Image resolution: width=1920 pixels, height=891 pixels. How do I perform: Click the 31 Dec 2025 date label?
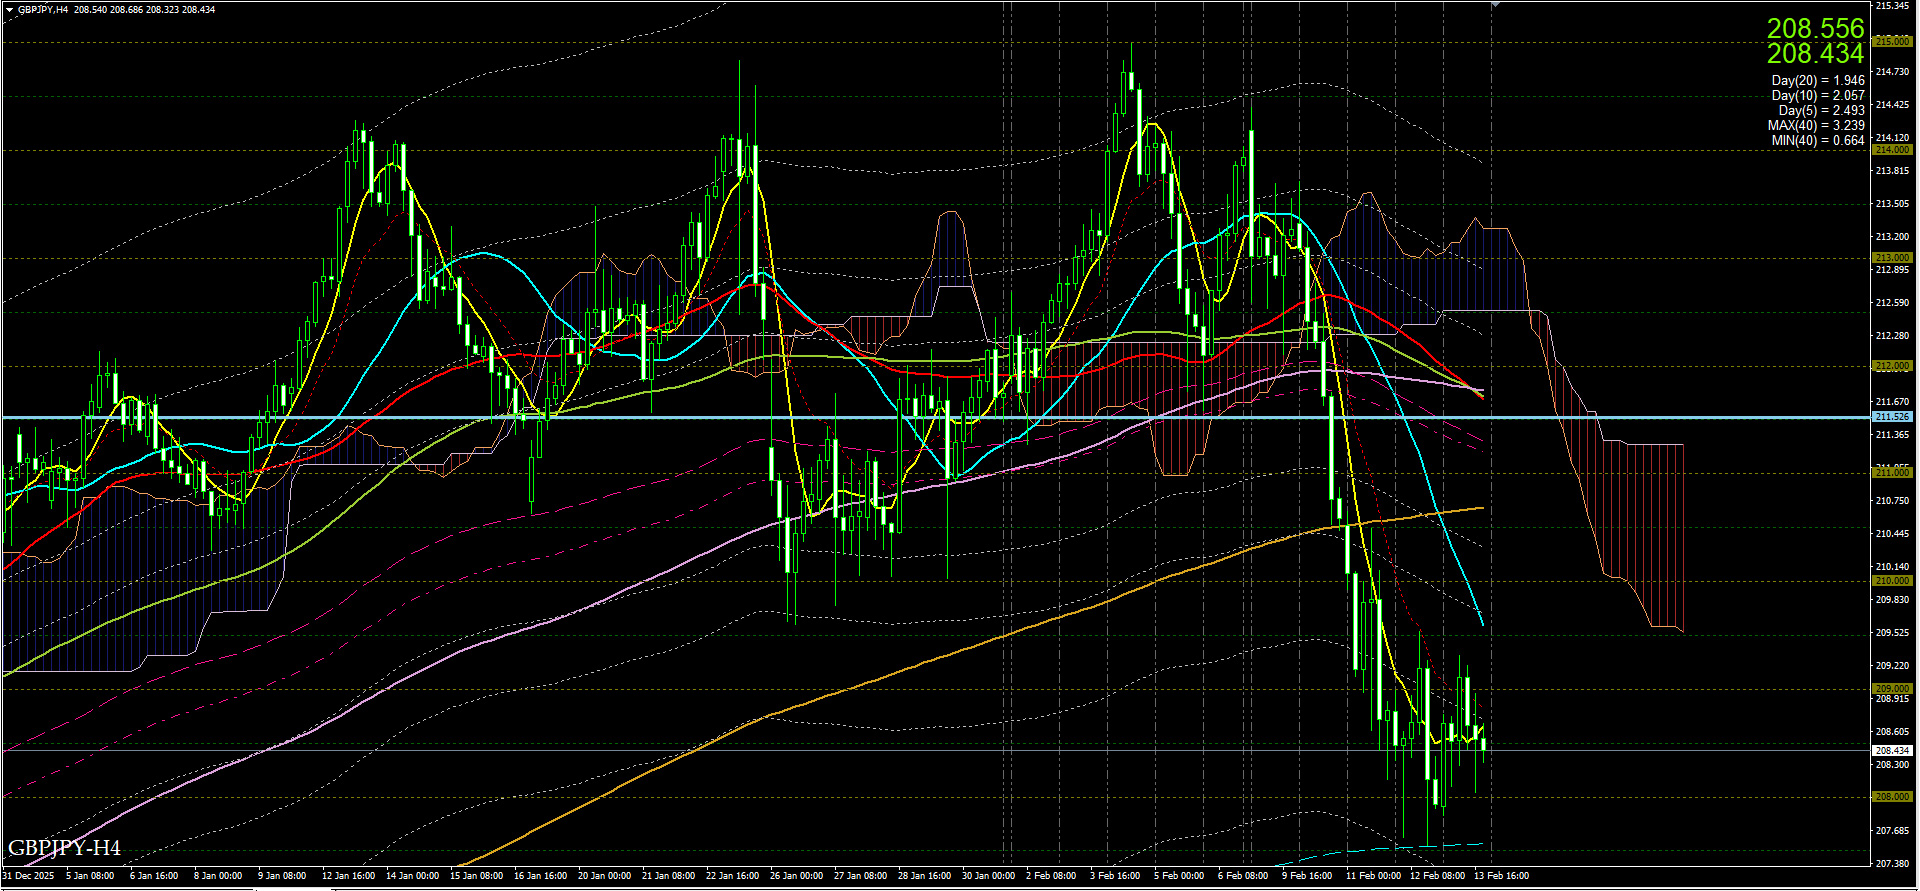(x=28, y=876)
